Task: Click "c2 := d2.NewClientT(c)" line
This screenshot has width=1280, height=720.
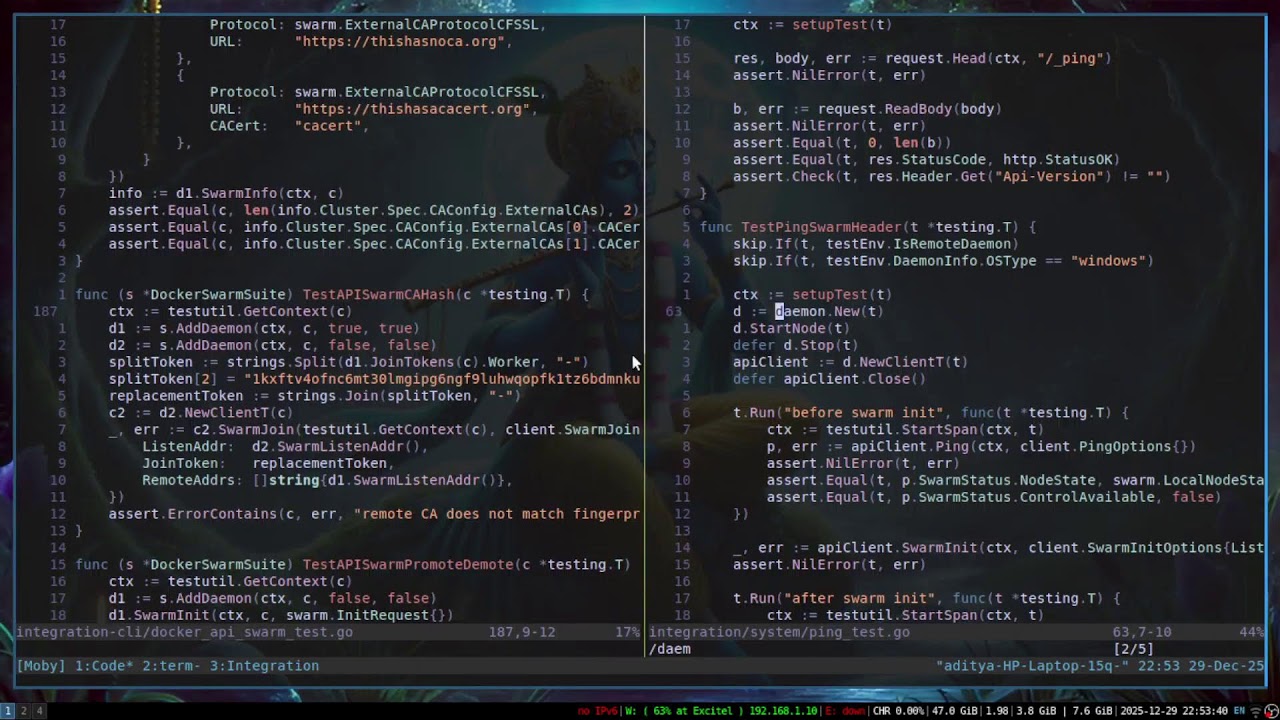Action: (201, 413)
